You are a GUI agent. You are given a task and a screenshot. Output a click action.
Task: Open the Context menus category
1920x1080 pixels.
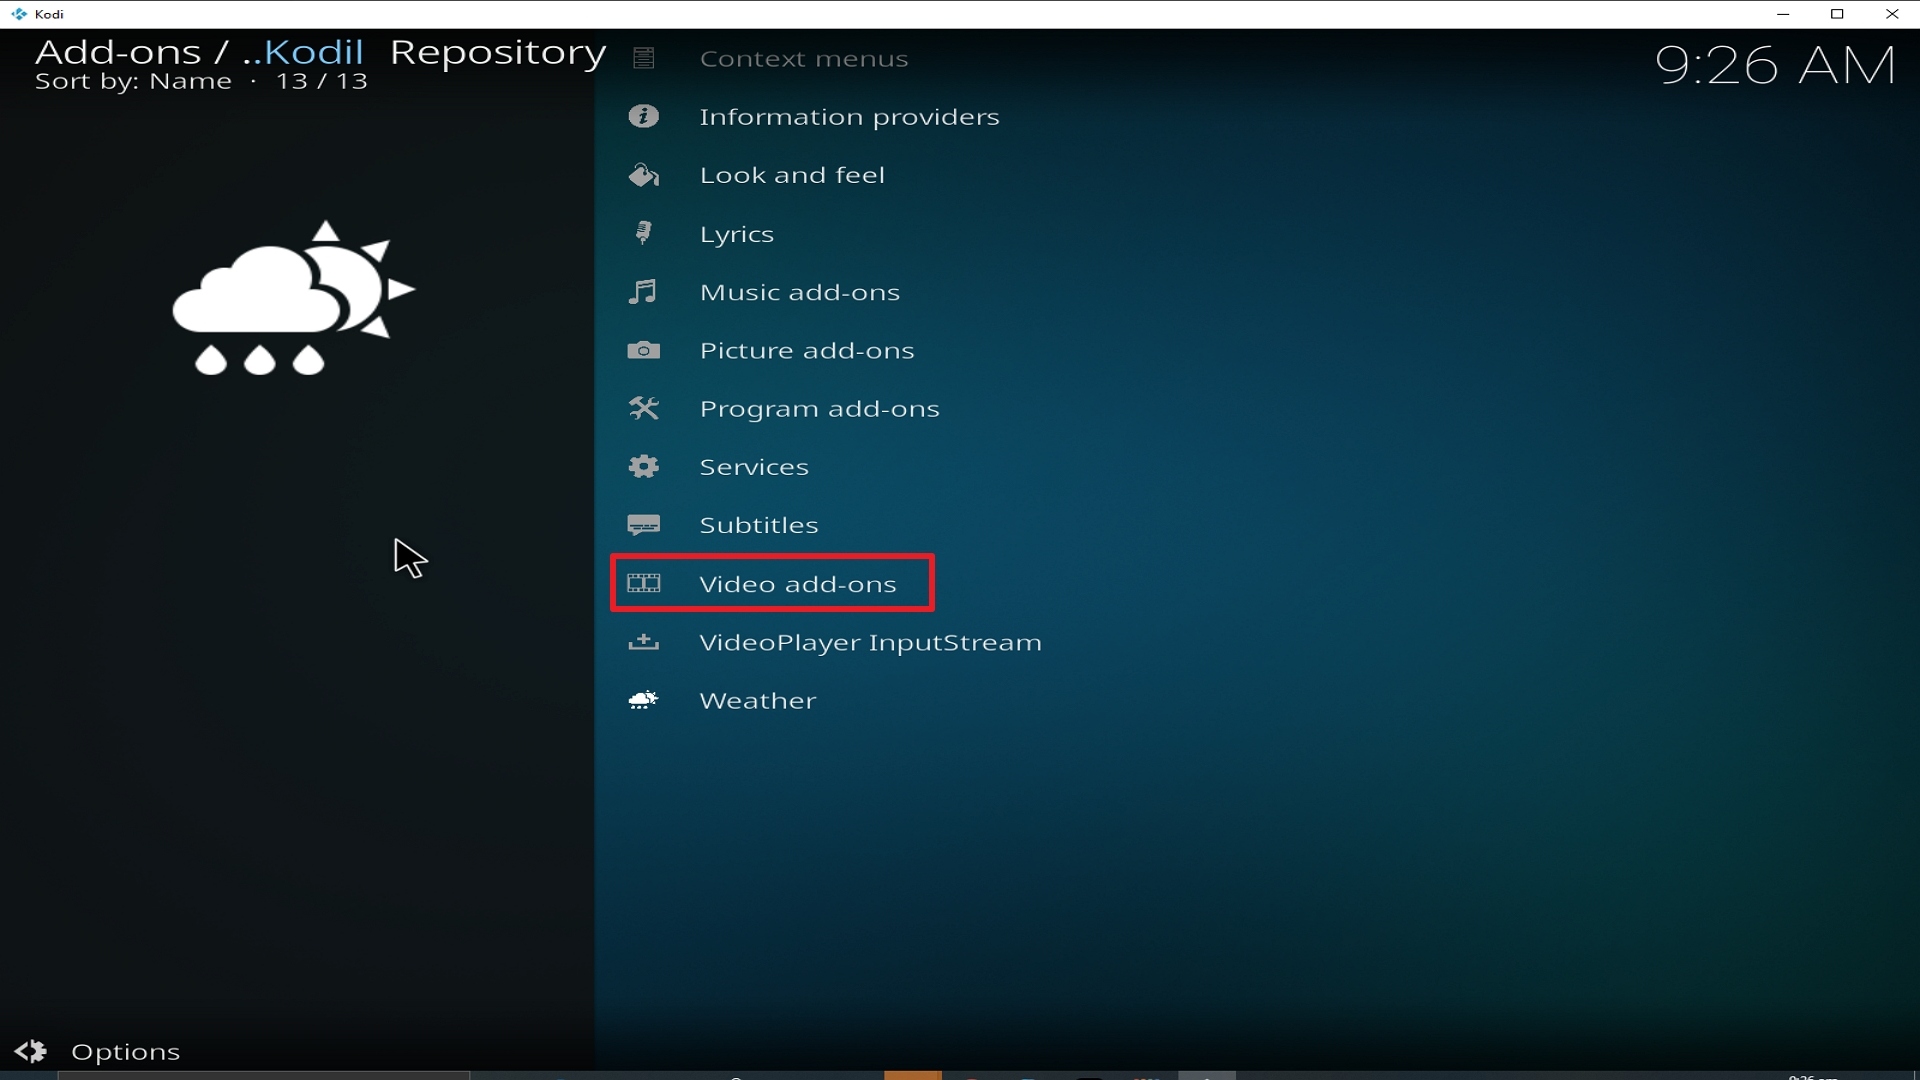[x=804, y=59]
